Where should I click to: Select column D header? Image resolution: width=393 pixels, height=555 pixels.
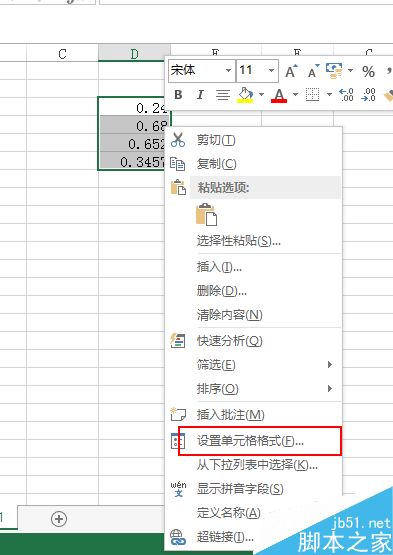[134, 54]
